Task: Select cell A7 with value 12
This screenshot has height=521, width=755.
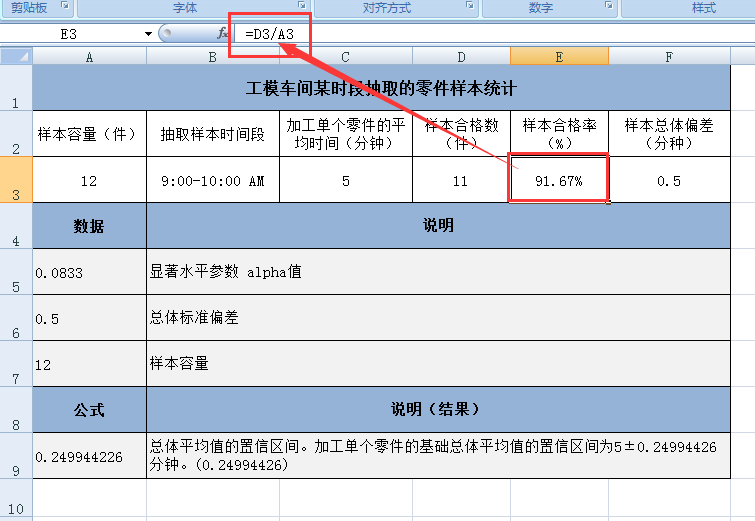Action: 90,364
